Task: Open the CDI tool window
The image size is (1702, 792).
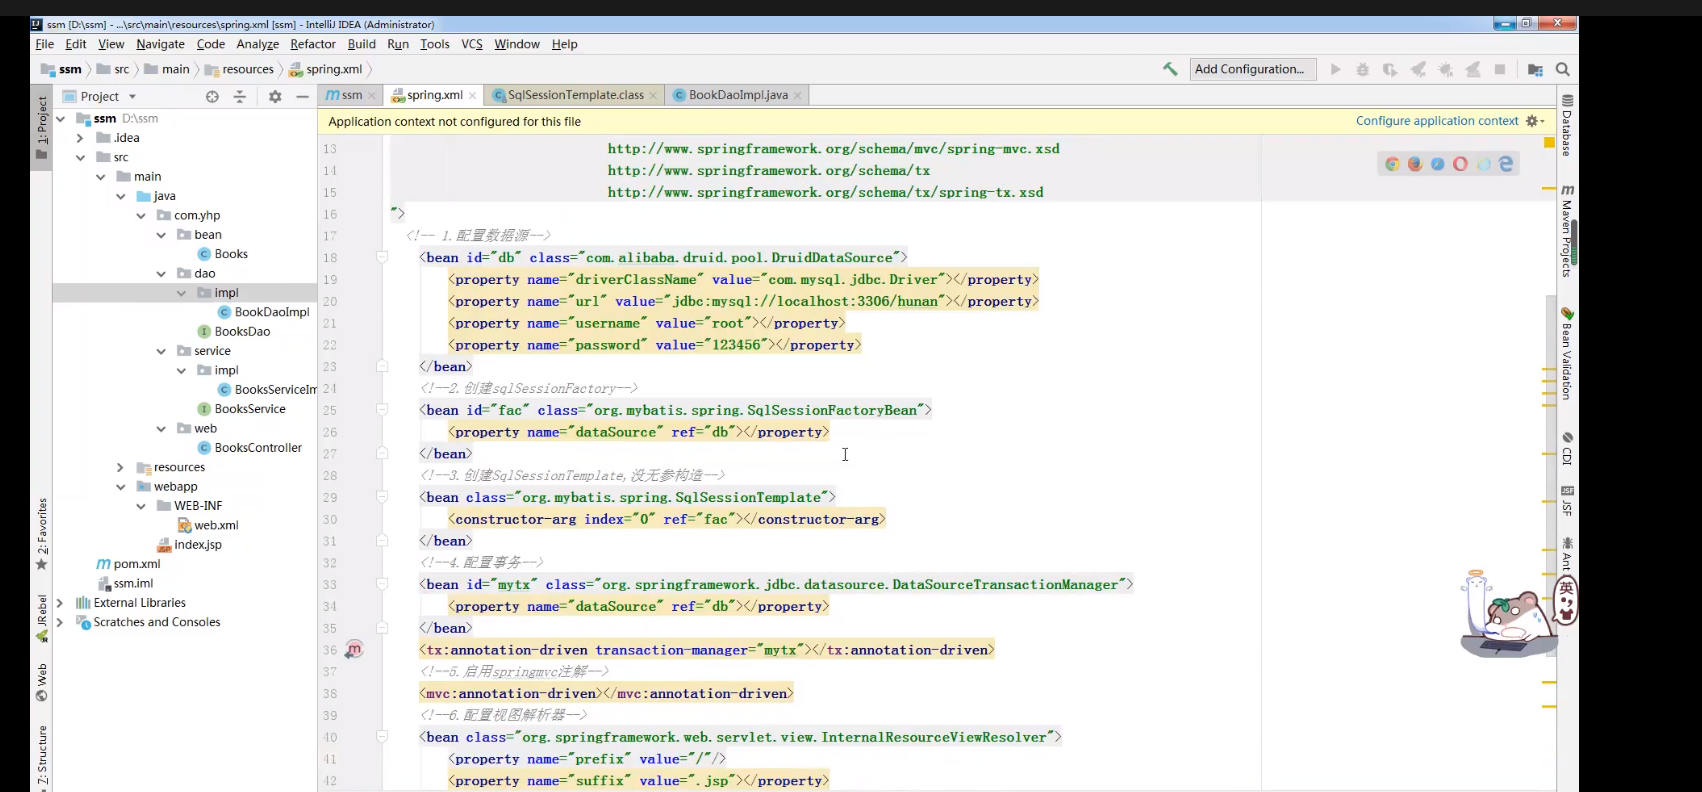Action: pyautogui.click(x=1567, y=449)
